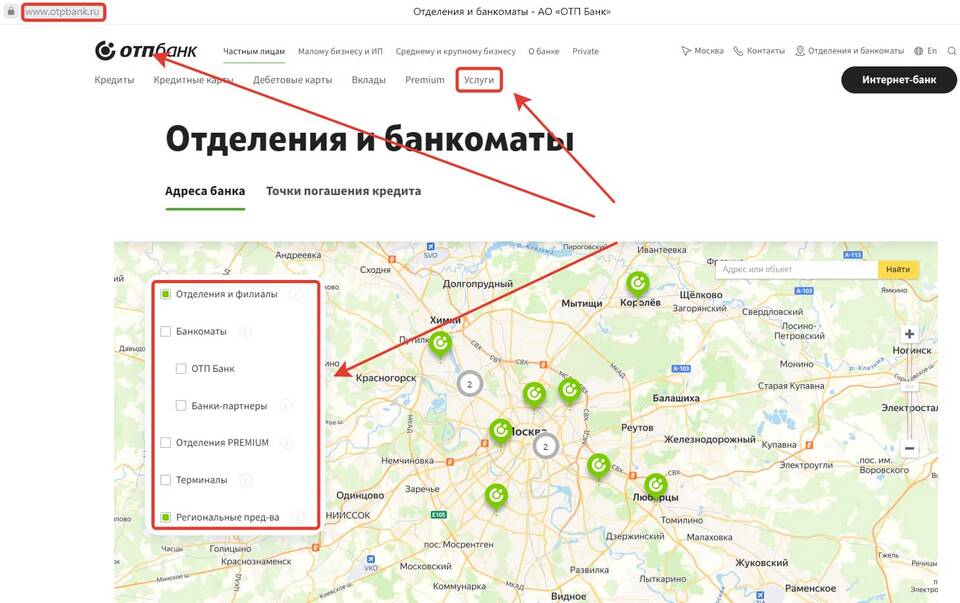The image size is (960, 603).
Task: Click the branch marker near Химки
Action: pos(440,345)
